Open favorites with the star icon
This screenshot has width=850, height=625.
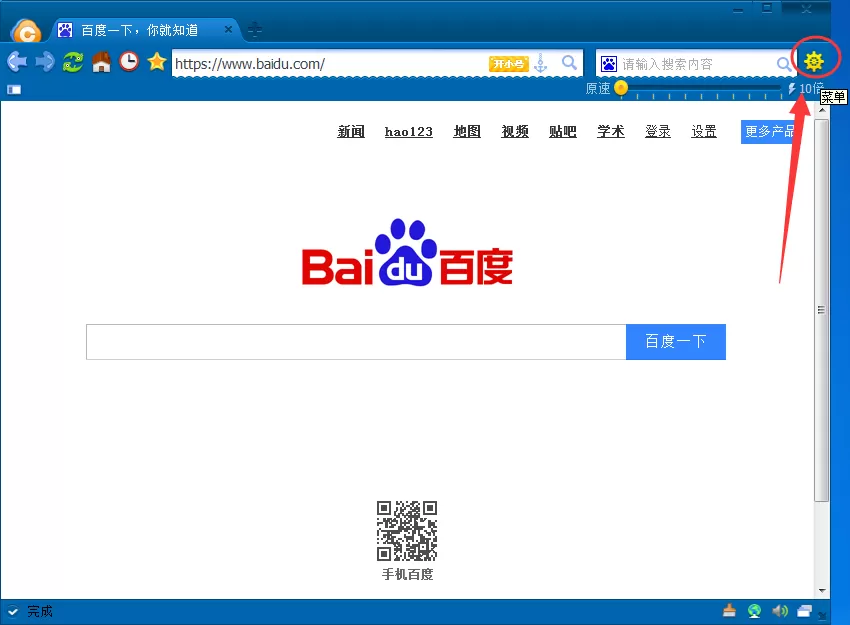pyautogui.click(x=157, y=61)
